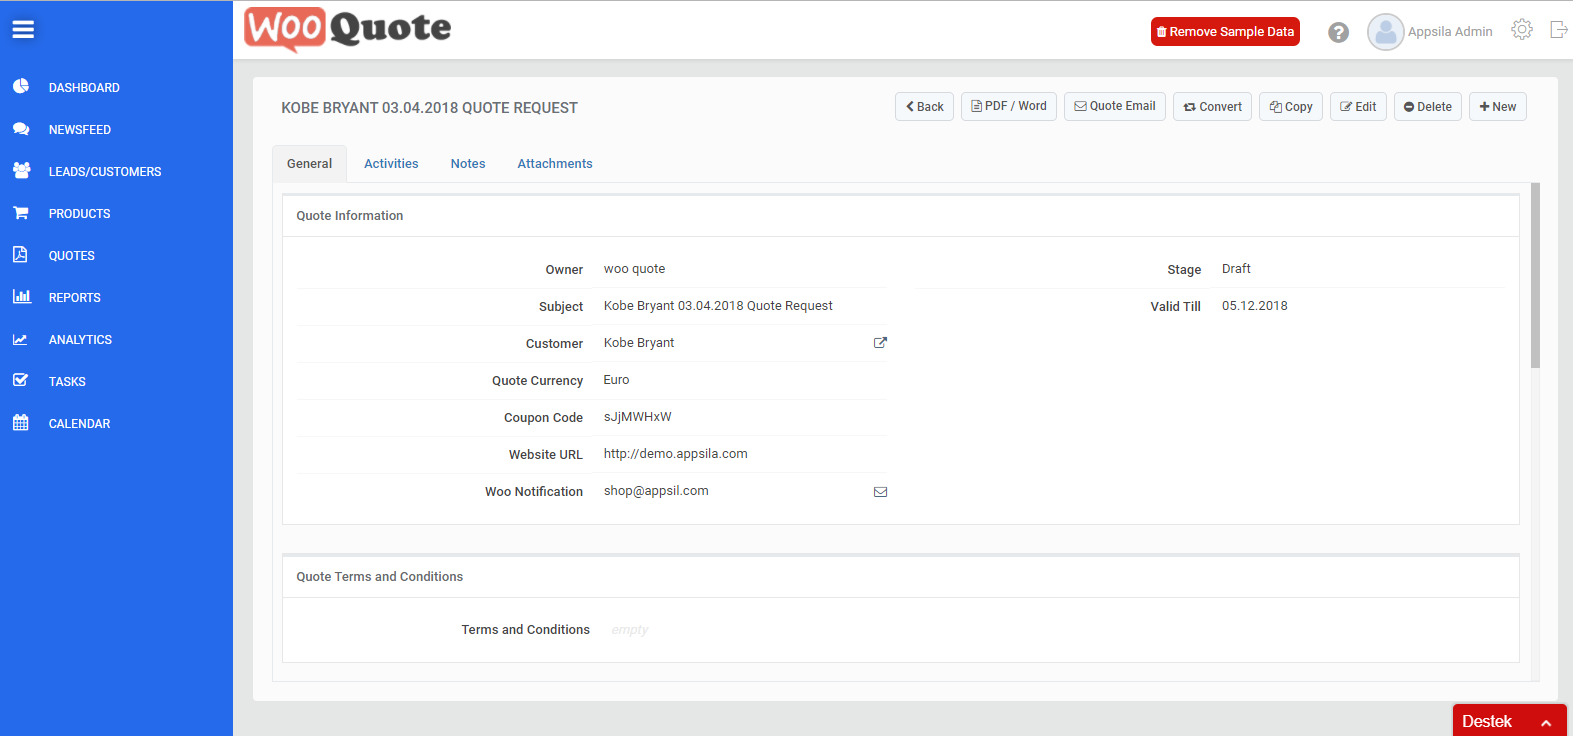Screen dimensions: 1573x736
Task: Click the Products shopping cart icon
Action: click(21, 213)
